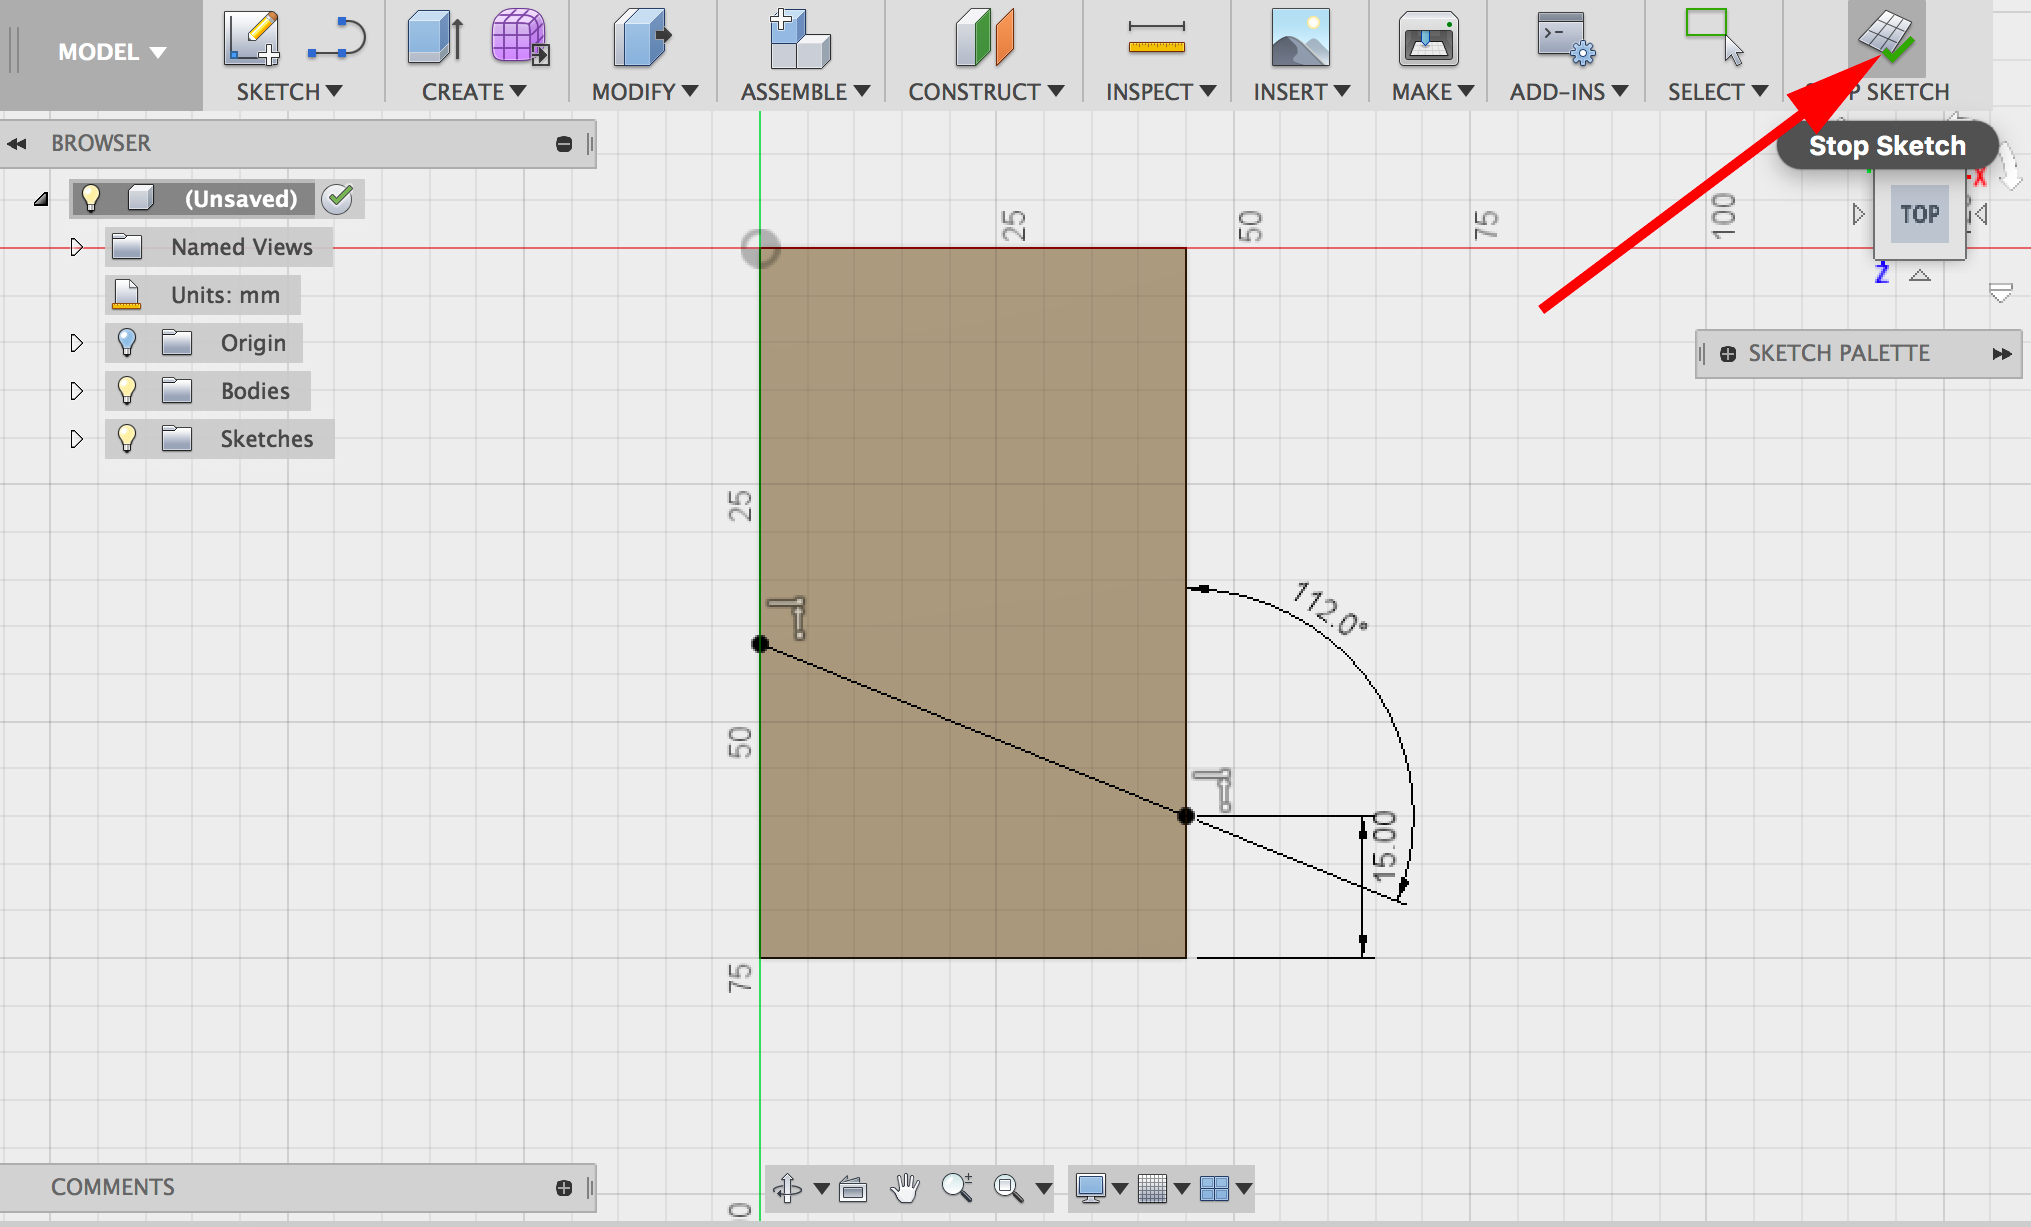Viewport: 2031px width, 1227px height.
Task: Click the New Component assemble icon
Action: (800, 39)
